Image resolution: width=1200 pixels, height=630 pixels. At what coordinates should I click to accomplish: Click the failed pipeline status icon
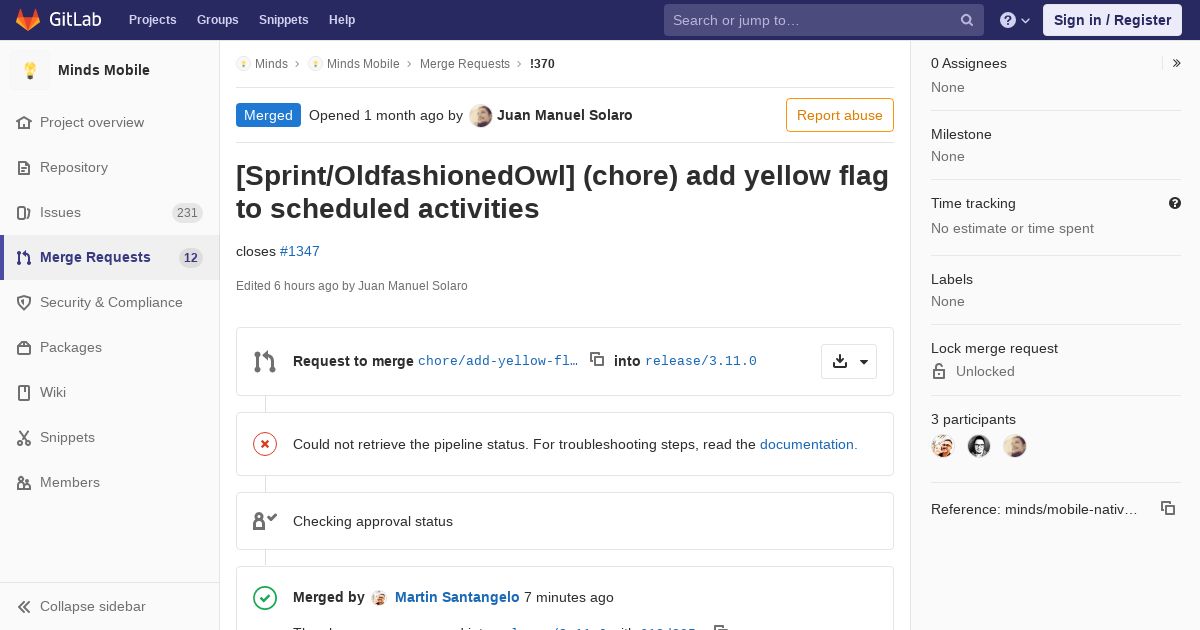tap(265, 444)
